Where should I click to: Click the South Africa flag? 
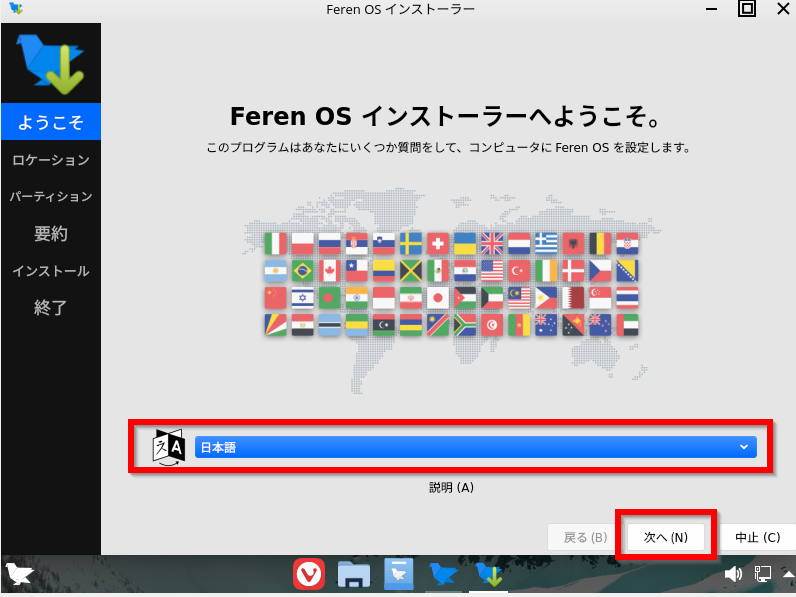click(465, 325)
